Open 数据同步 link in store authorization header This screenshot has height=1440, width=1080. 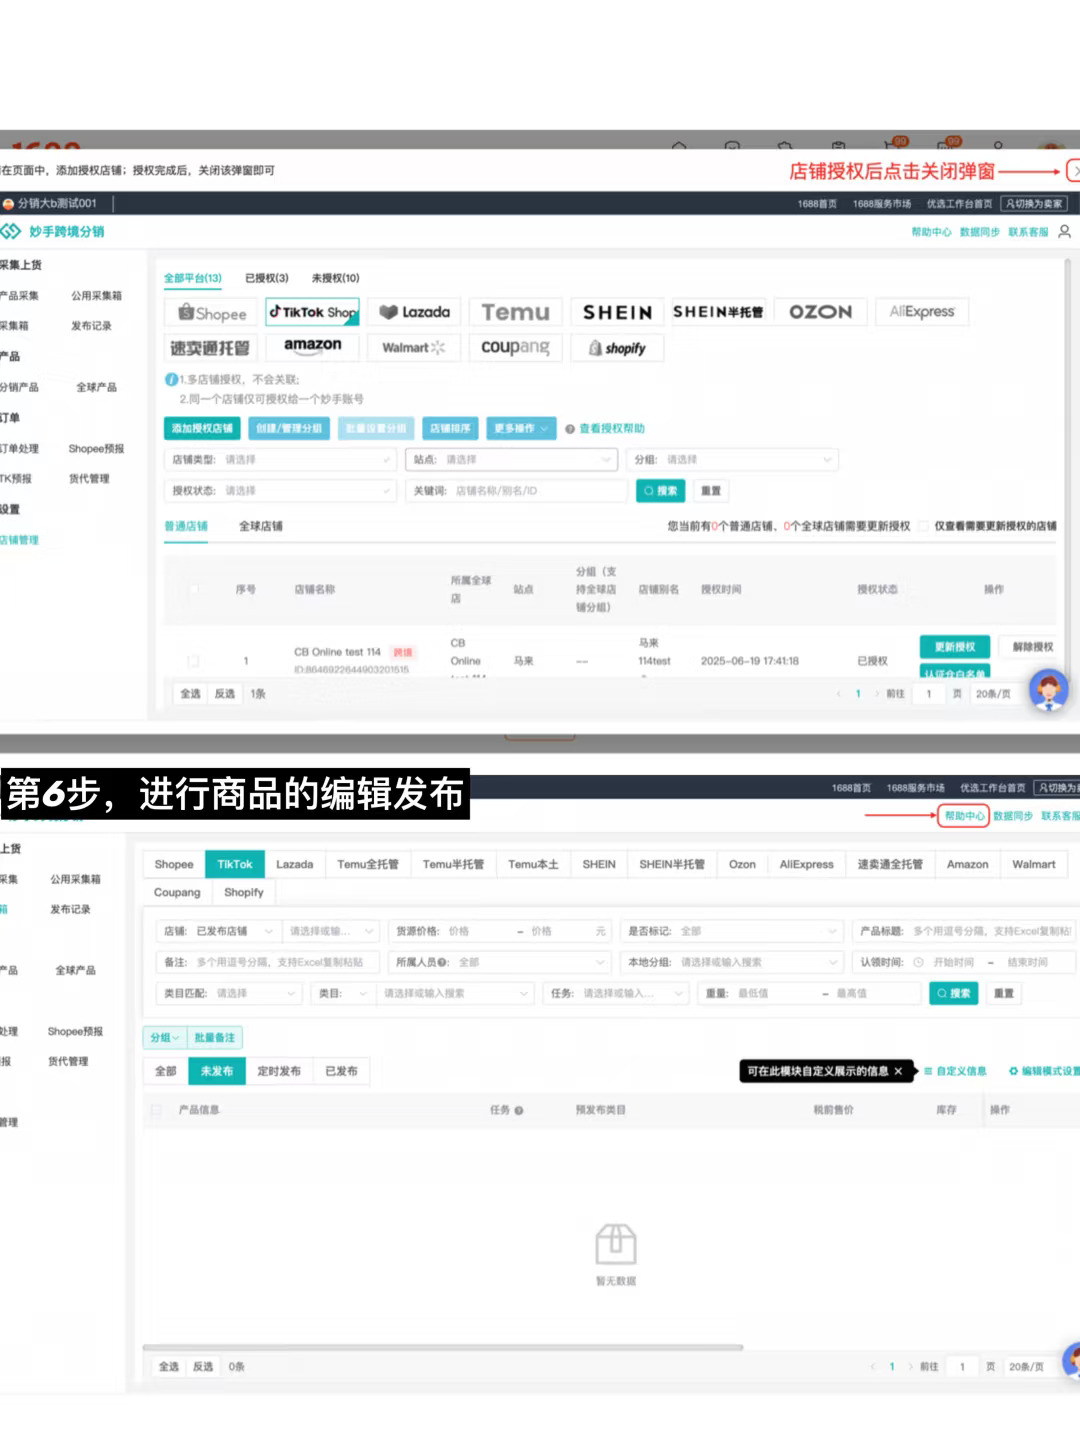point(980,232)
